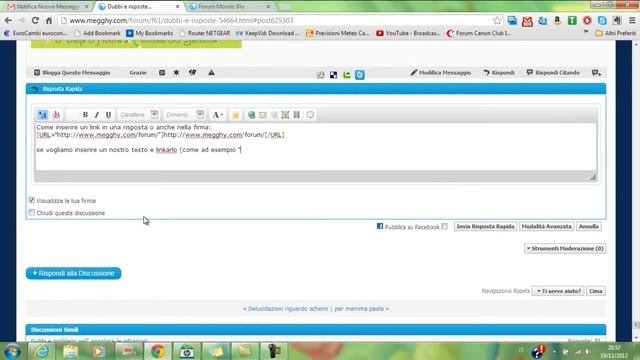Open the text color A dropdown
Screen dimensions: 640x360
tap(218, 115)
